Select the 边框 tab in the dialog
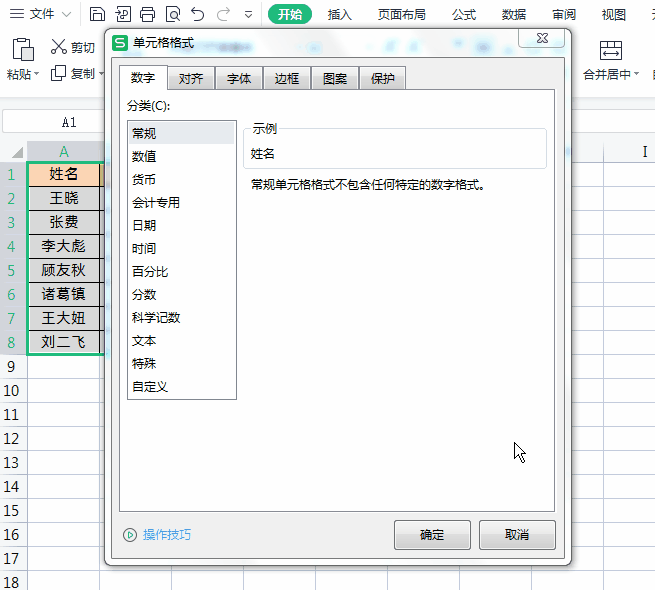The height and width of the screenshot is (590, 655). click(287, 78)
